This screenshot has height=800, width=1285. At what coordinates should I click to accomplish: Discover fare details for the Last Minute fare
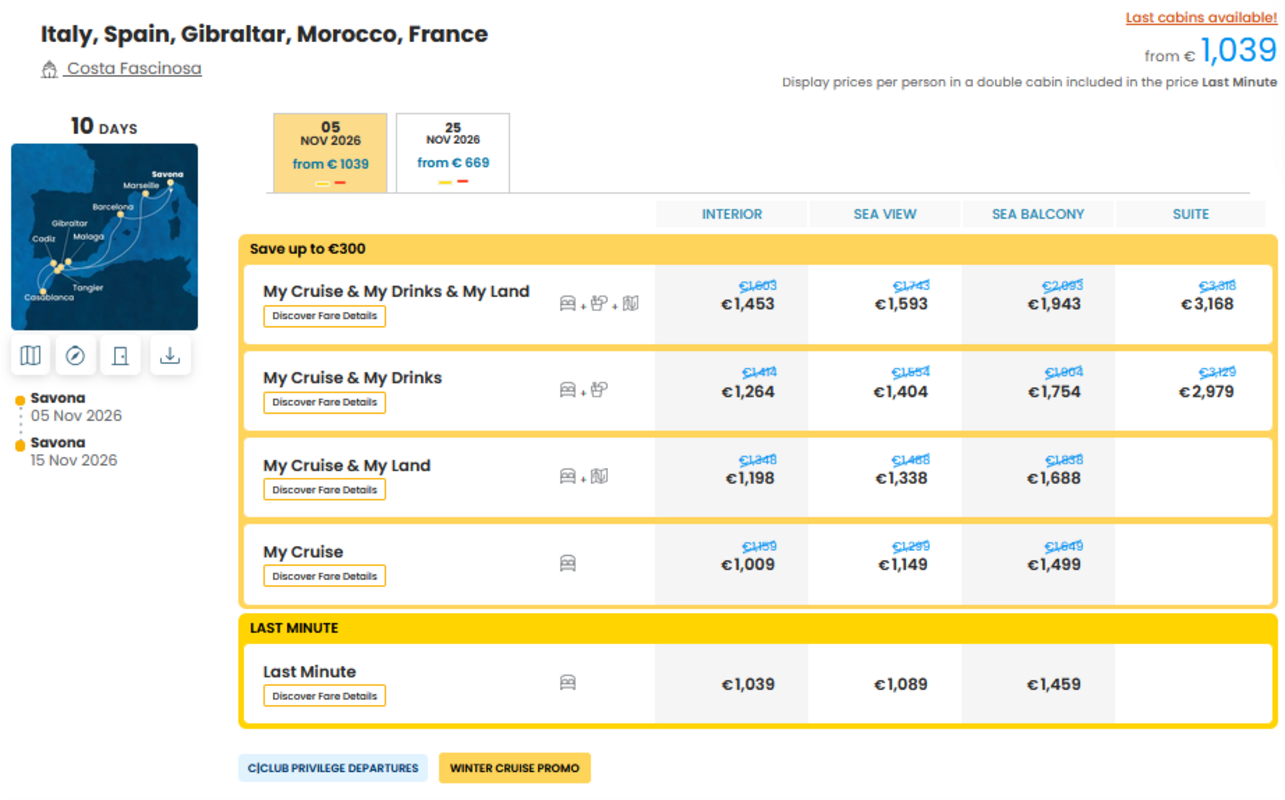pyautogui.click(x=324, y=696)
